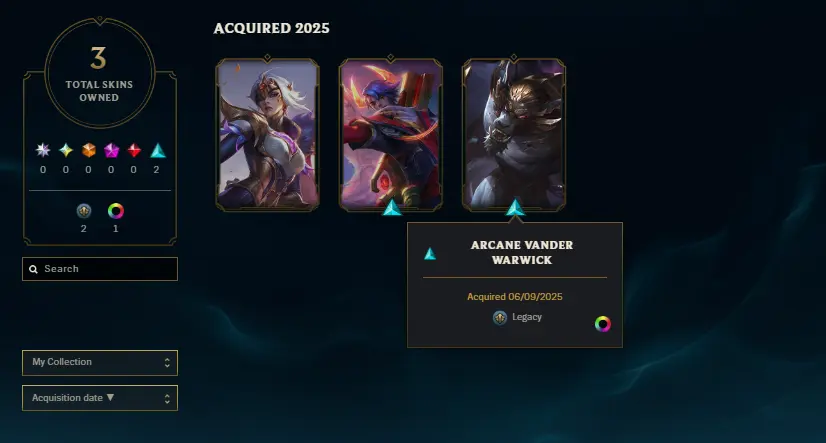Select the middle red-armored skin card

(x=390, y=134)
